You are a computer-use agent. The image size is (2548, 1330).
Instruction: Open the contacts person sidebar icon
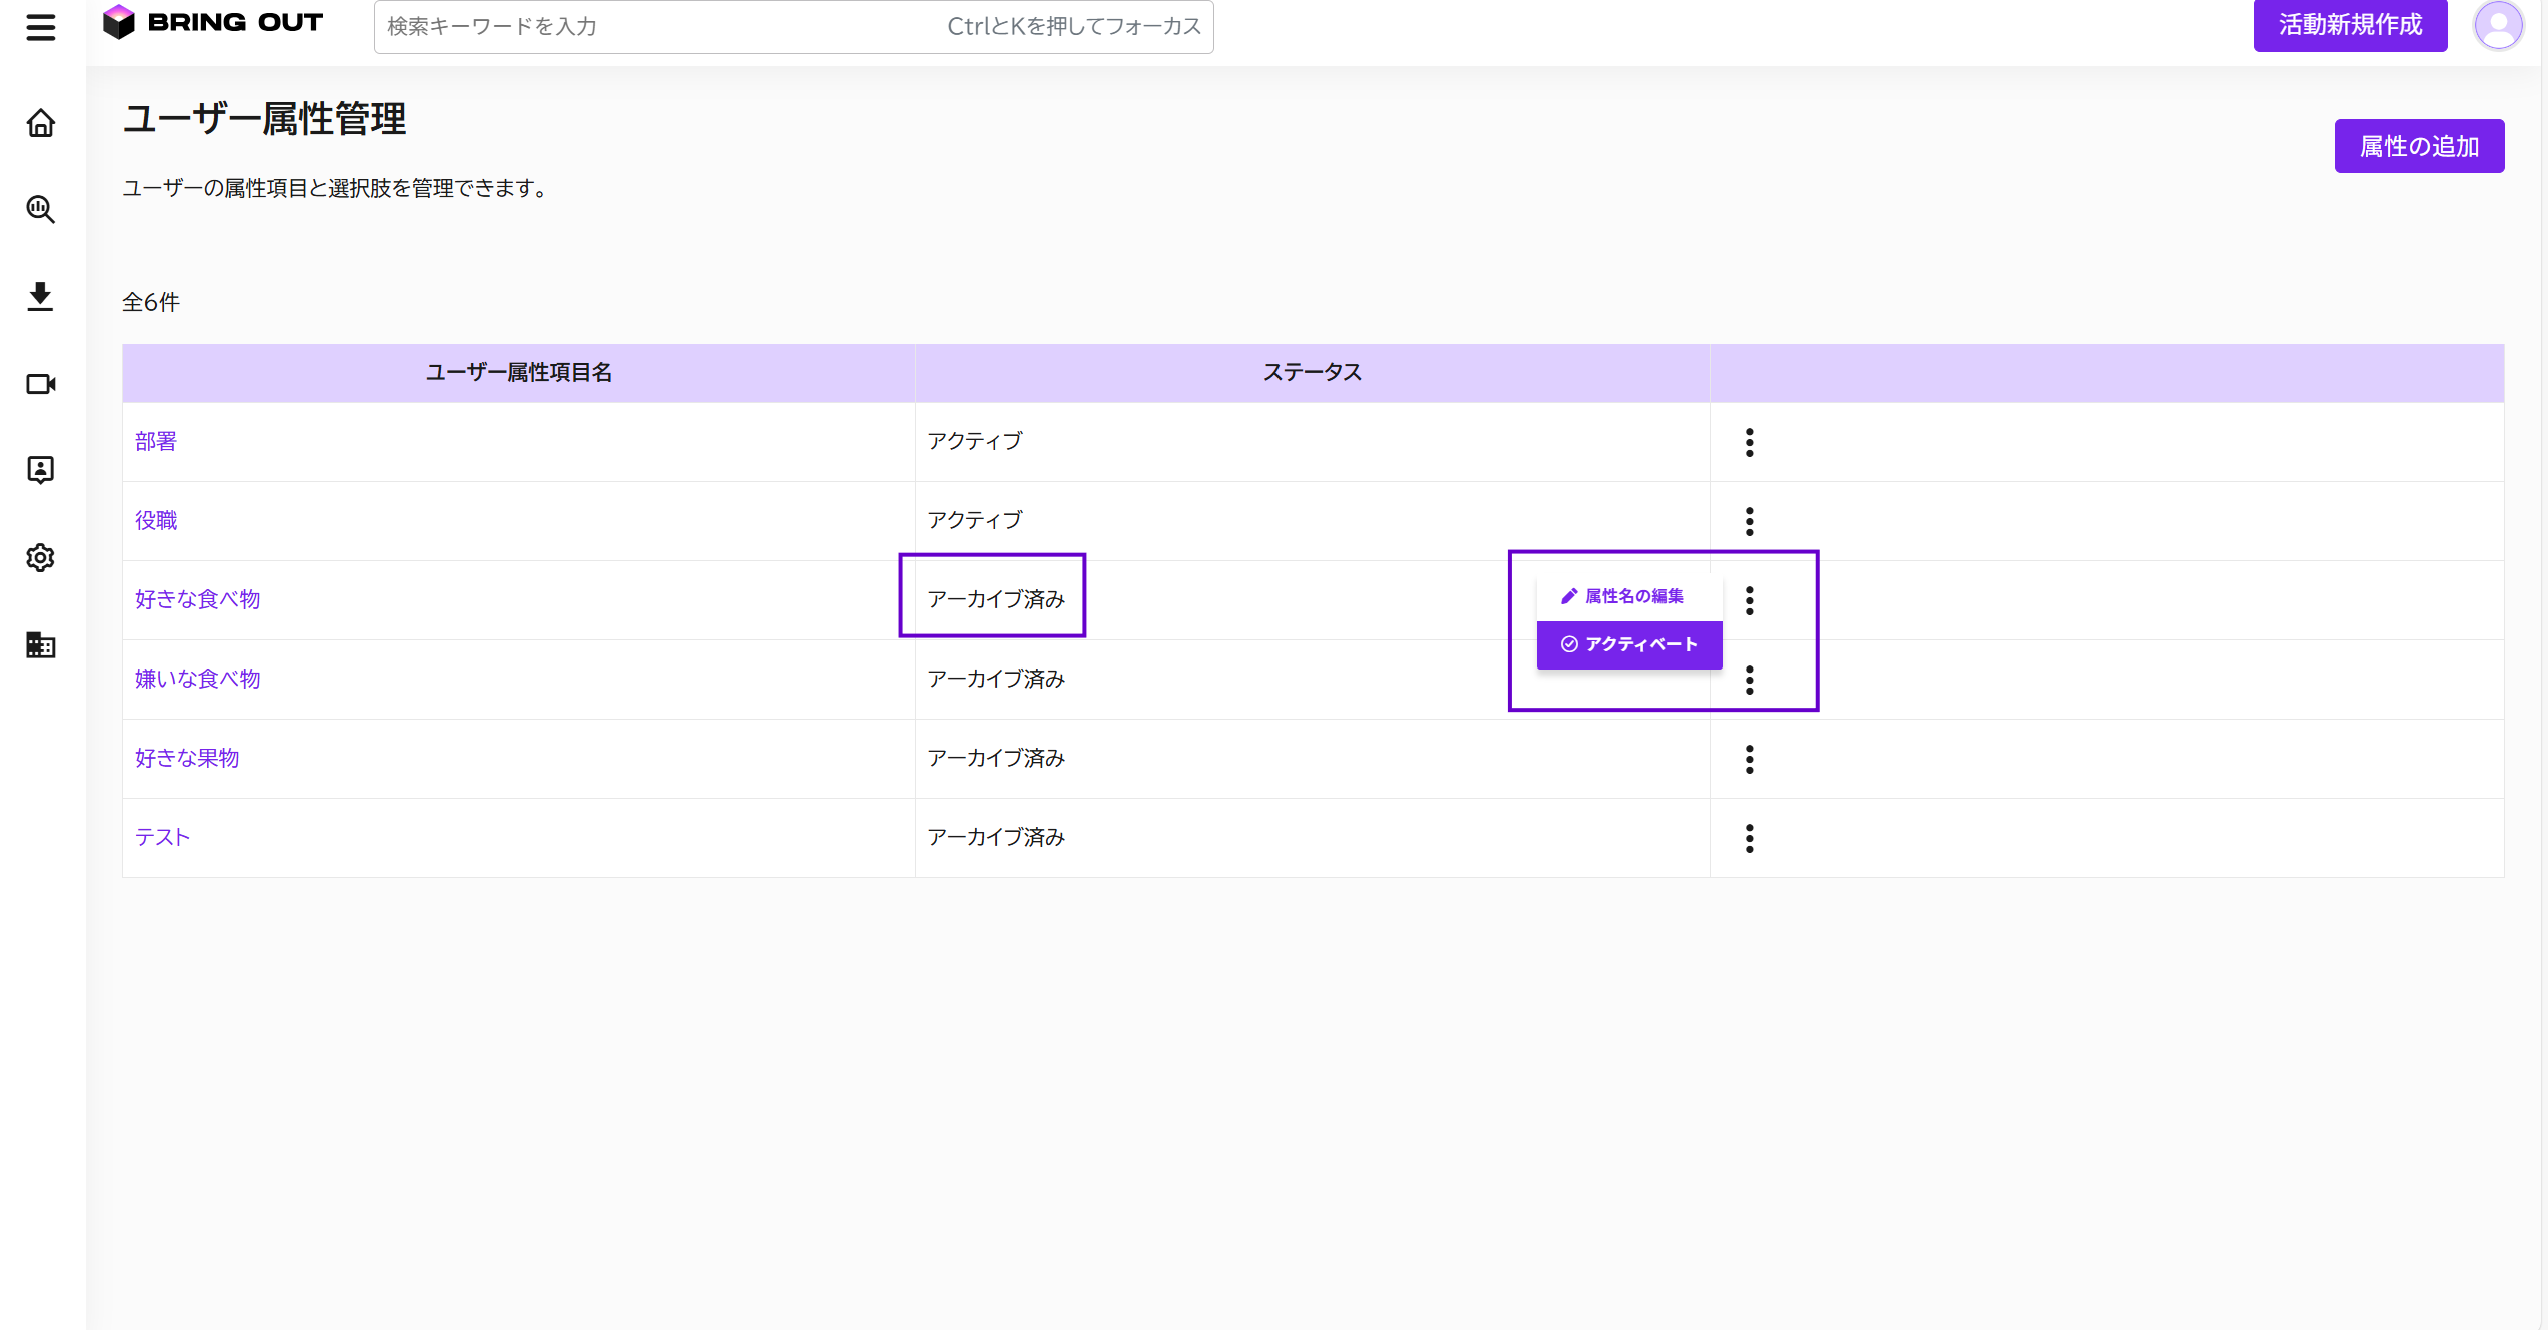click(x=40, y=470)
